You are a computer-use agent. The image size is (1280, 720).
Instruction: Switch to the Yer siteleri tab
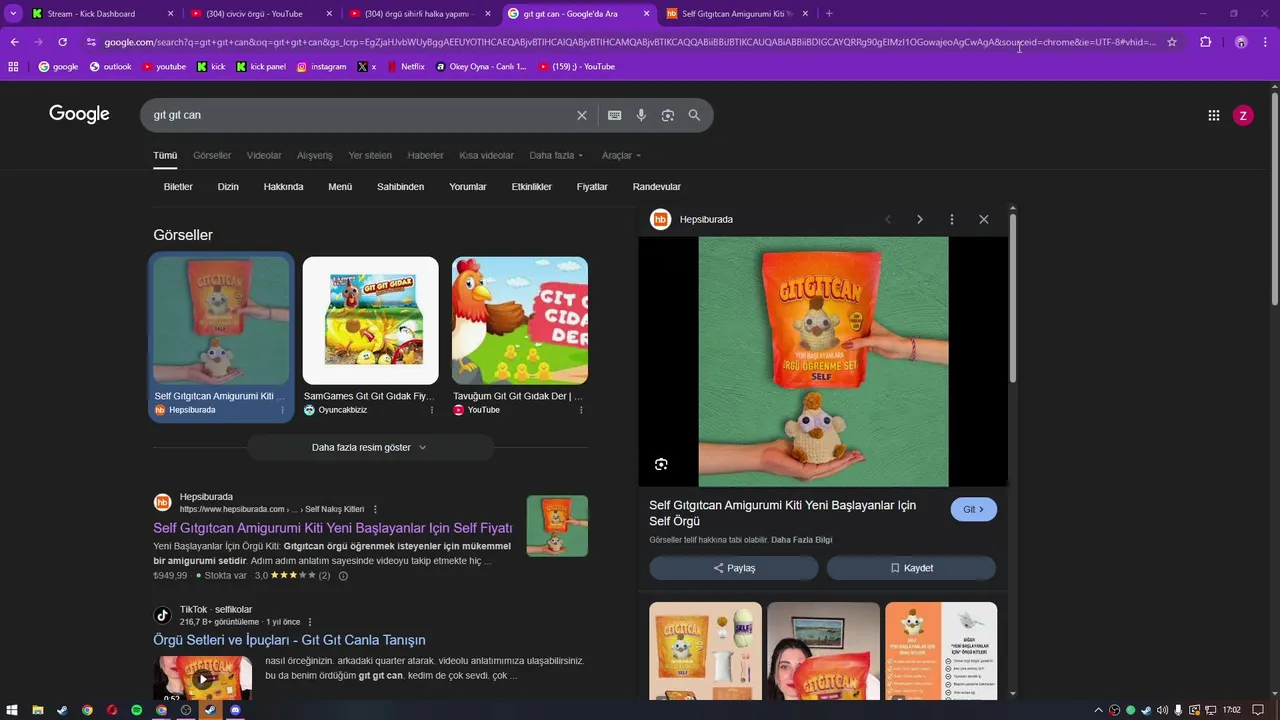(370, 155)
